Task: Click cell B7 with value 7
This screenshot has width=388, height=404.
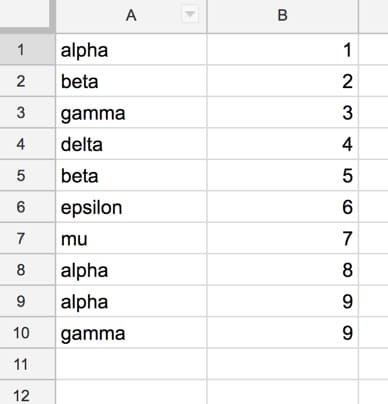Action: (x=282, y=238)
